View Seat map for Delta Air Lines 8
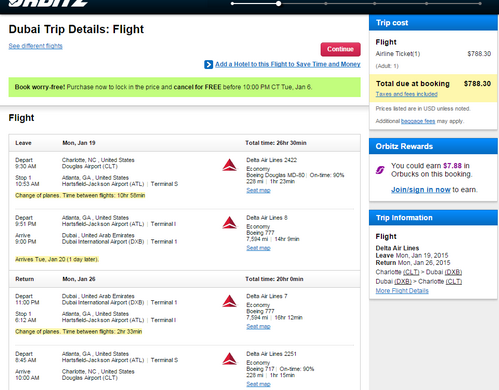This screenshot has width=499, height=390. click(x=258, y=248)
